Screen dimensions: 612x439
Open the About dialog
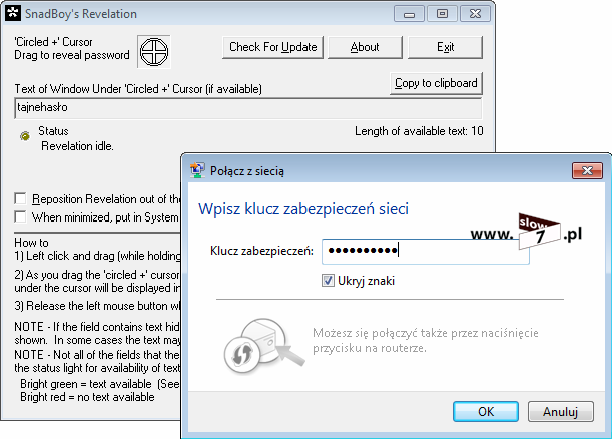click(x=365, y=47)
